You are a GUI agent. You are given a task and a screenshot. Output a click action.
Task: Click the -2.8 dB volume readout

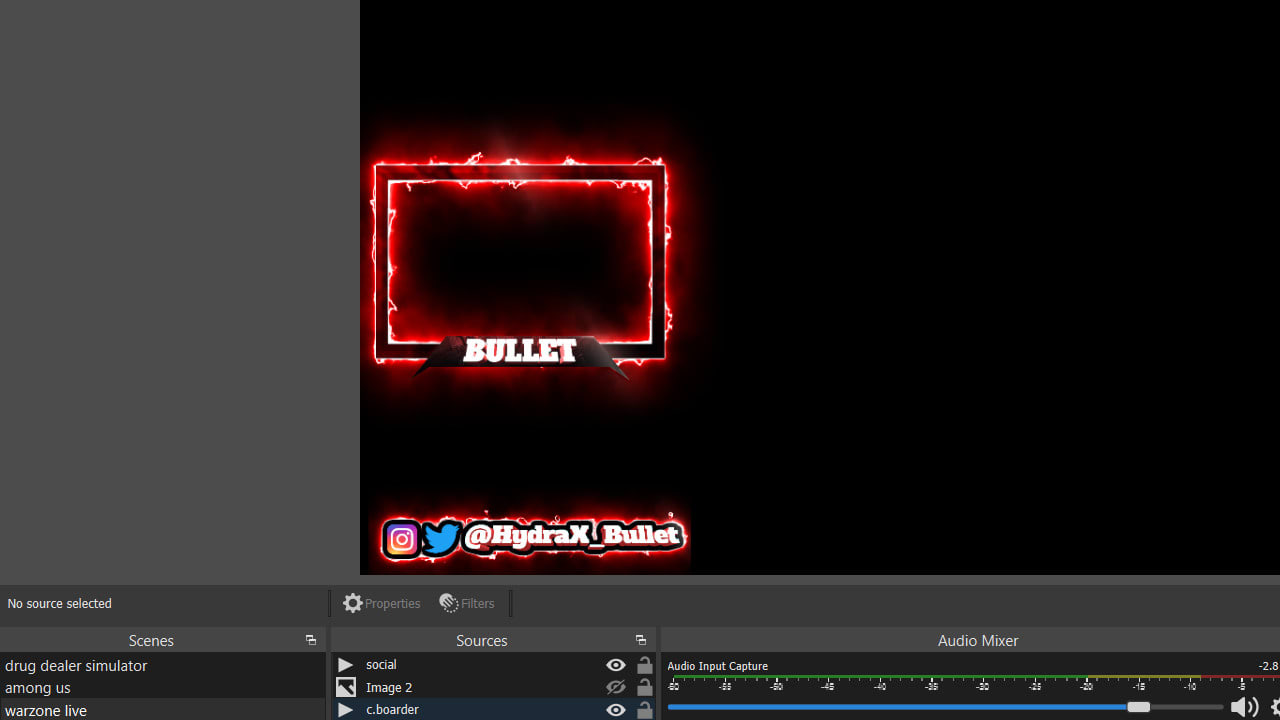point(1268,666)
